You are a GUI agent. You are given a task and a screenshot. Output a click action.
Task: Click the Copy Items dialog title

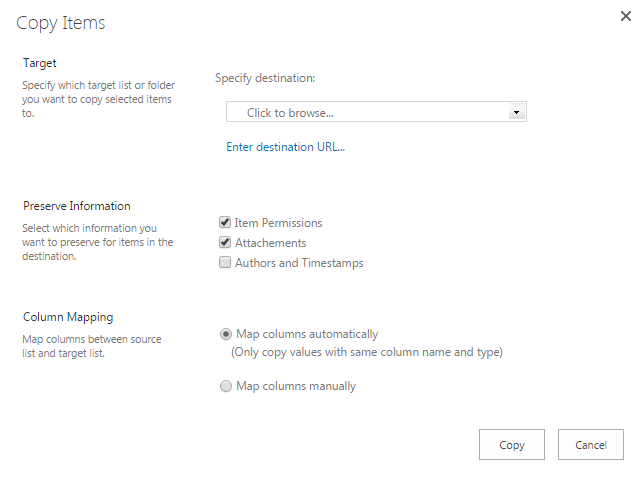61,23
